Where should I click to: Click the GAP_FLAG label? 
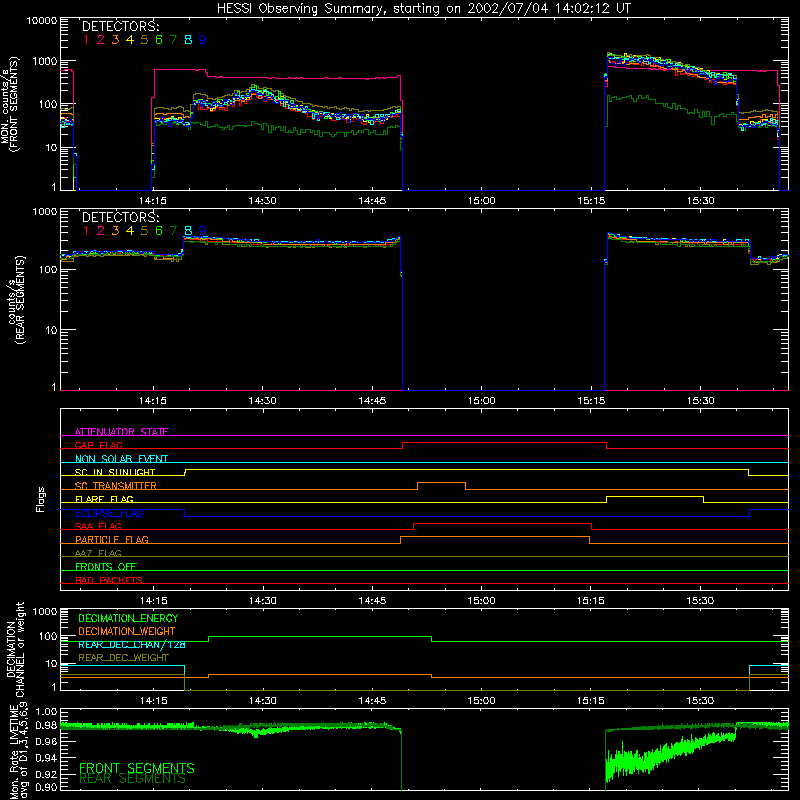pyautogui.click(x=98, y=445)
